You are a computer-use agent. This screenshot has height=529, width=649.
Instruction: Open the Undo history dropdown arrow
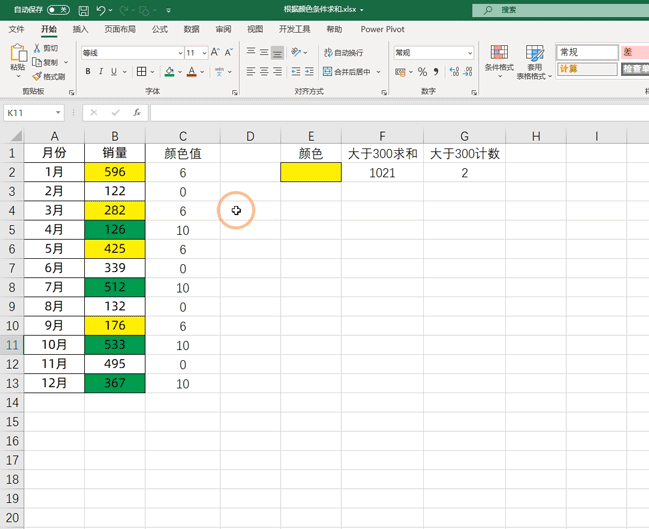[x=111, y=10]
